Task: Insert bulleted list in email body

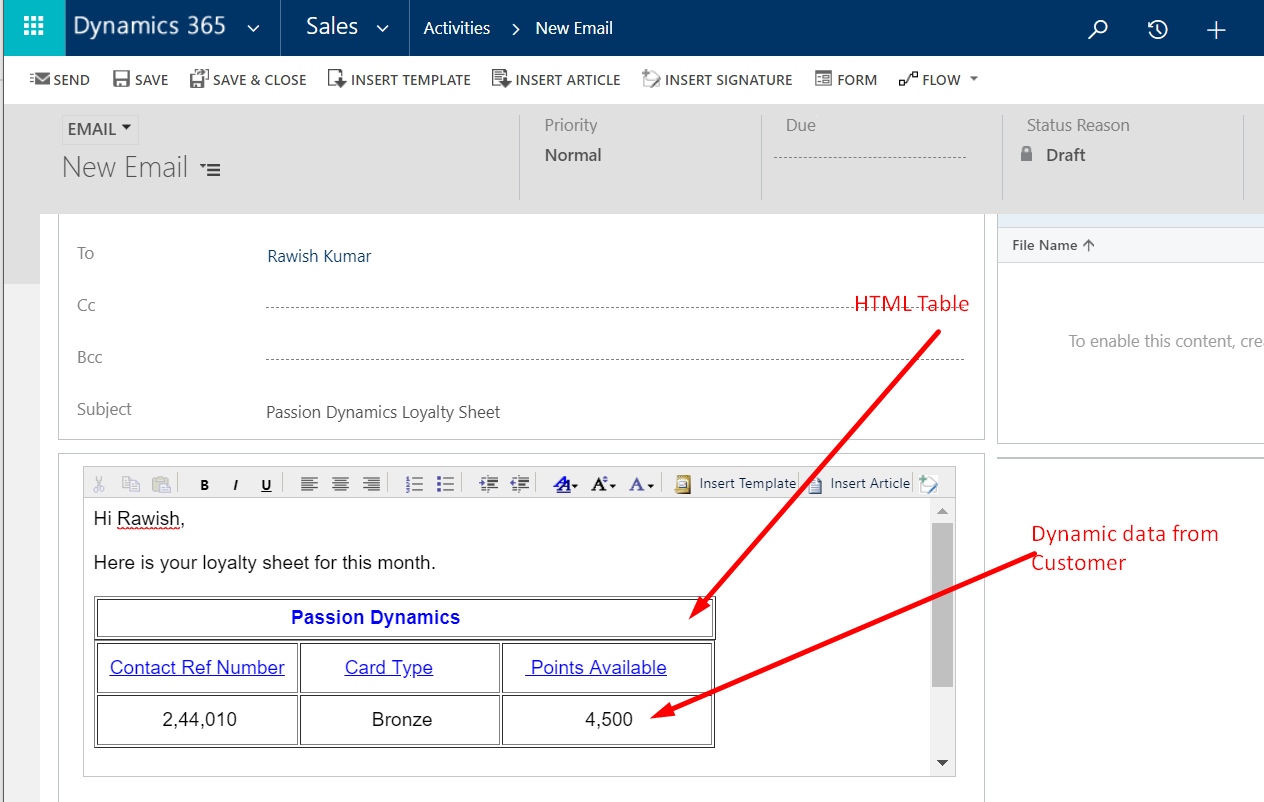Action: tap(446, 484)
